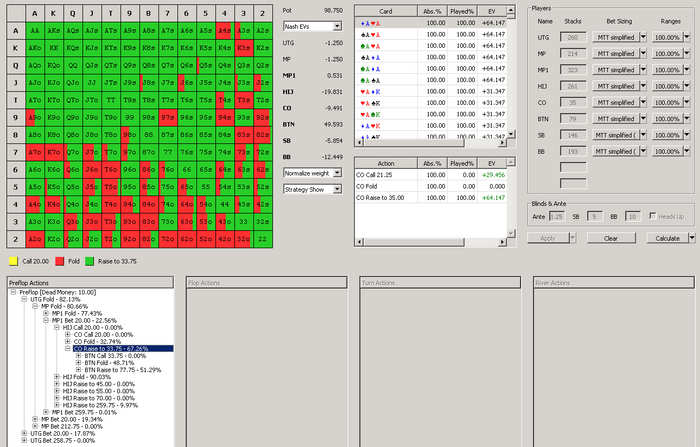700x447 pixels.
Task: Click the Q6o cell in hand grid
Action: [x=72, y=169]
